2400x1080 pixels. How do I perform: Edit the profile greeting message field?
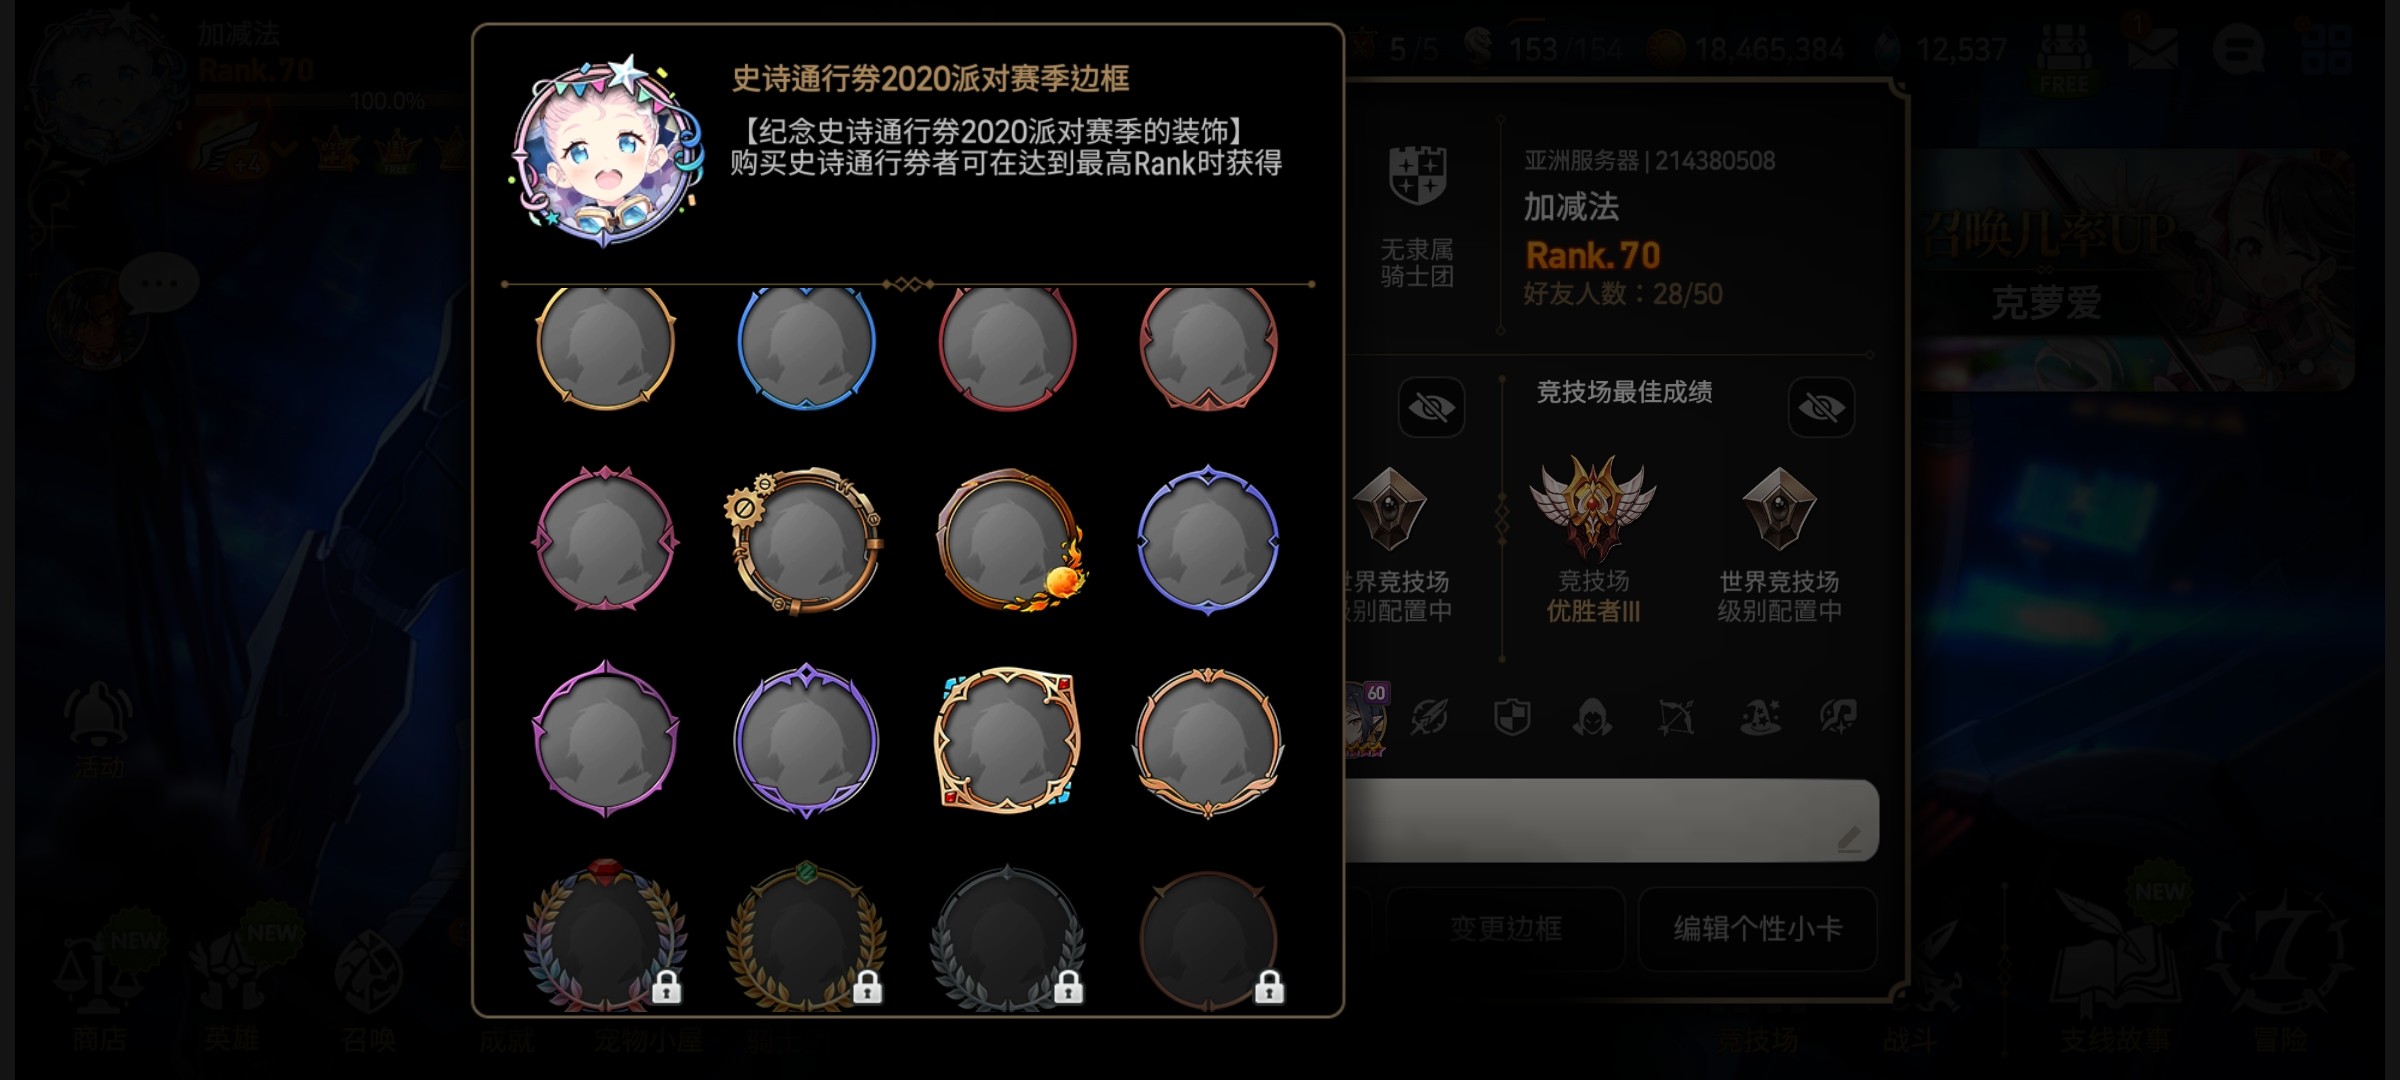coord(1612,820)
